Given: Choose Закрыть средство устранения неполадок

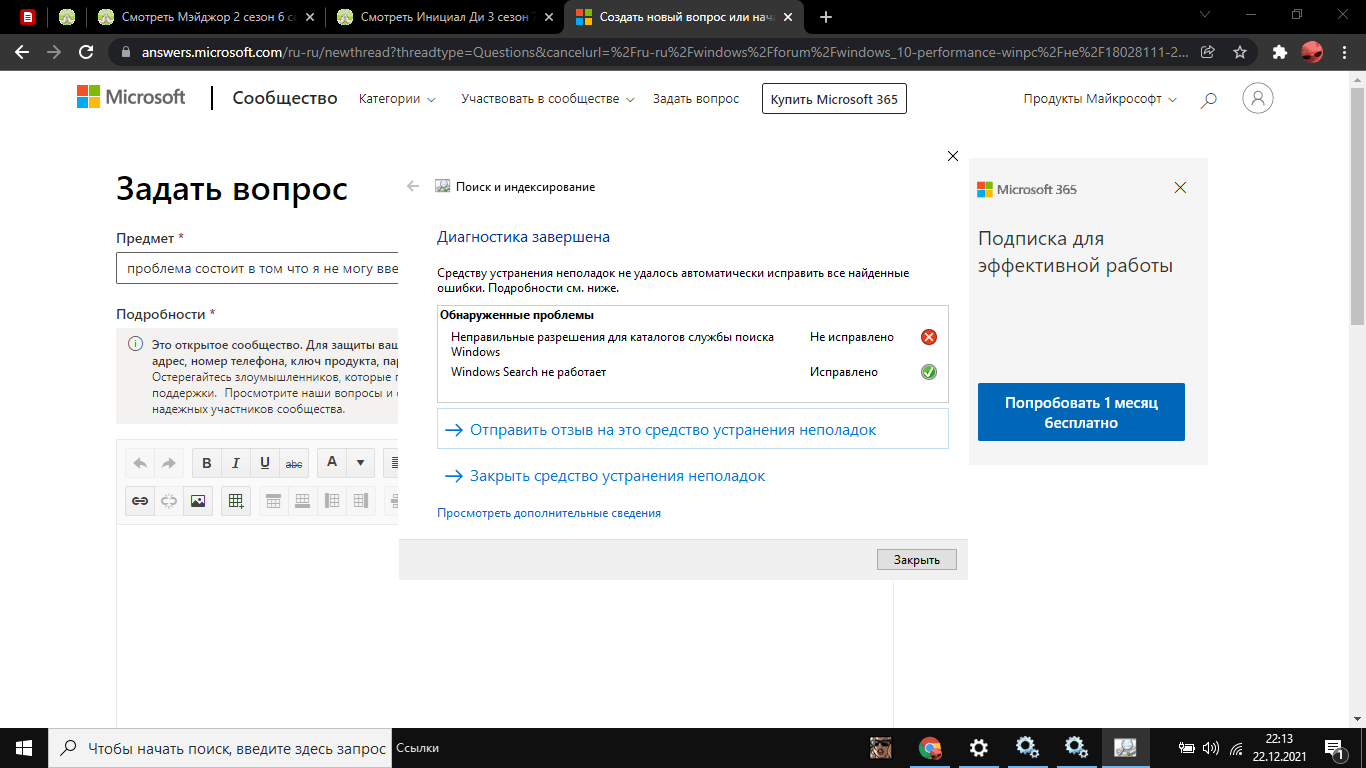Looking at the screenshot, I should click(605, 476).
